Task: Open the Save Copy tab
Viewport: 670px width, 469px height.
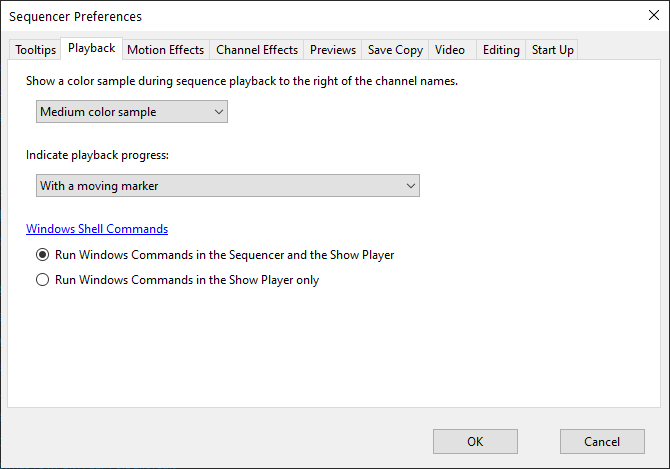Action: tap(395, 50)
